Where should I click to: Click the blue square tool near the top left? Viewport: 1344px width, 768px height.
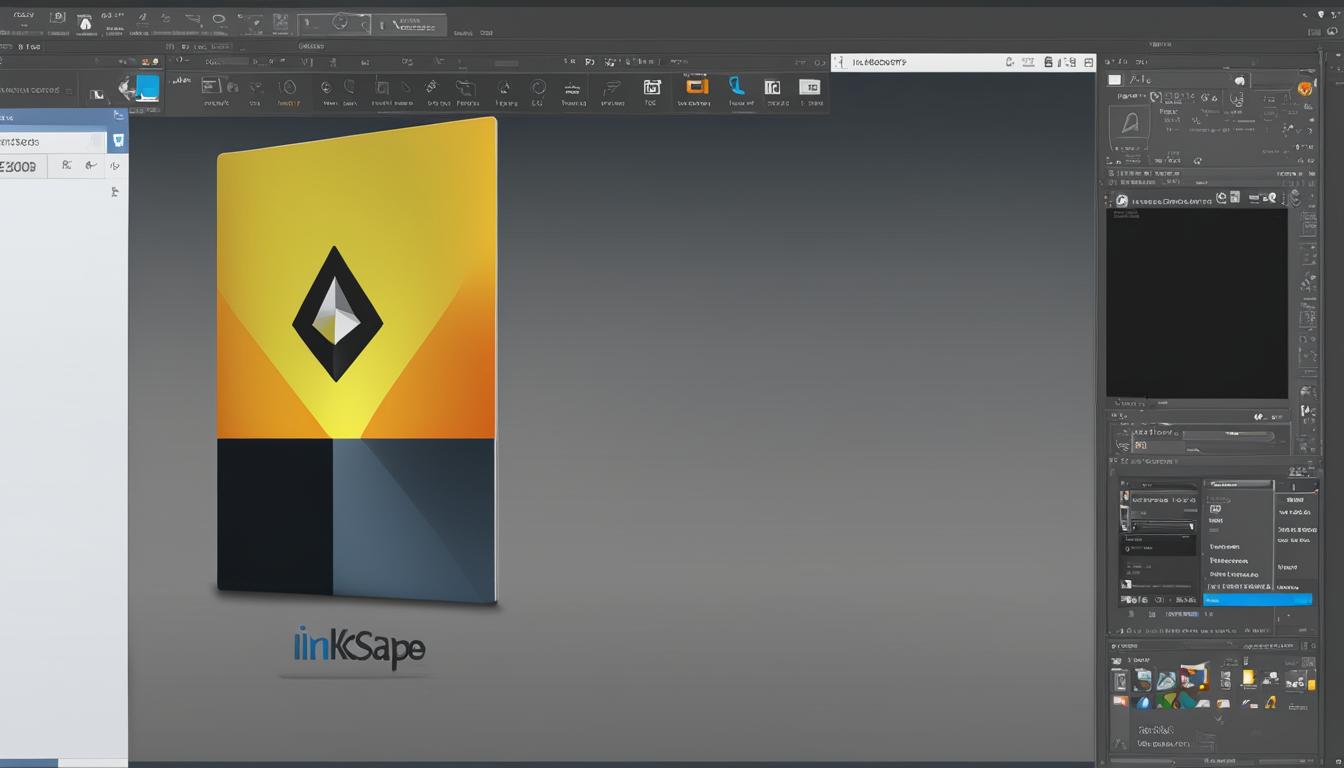pyautogui.click(x=148, y=89)
